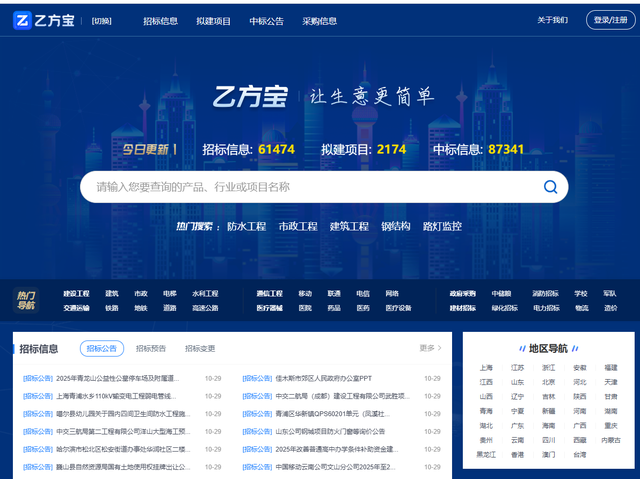The height and width of the screenshot is (479, 640).
Task: Choose 江苏 in region navigation
Action: coord(517,368)
